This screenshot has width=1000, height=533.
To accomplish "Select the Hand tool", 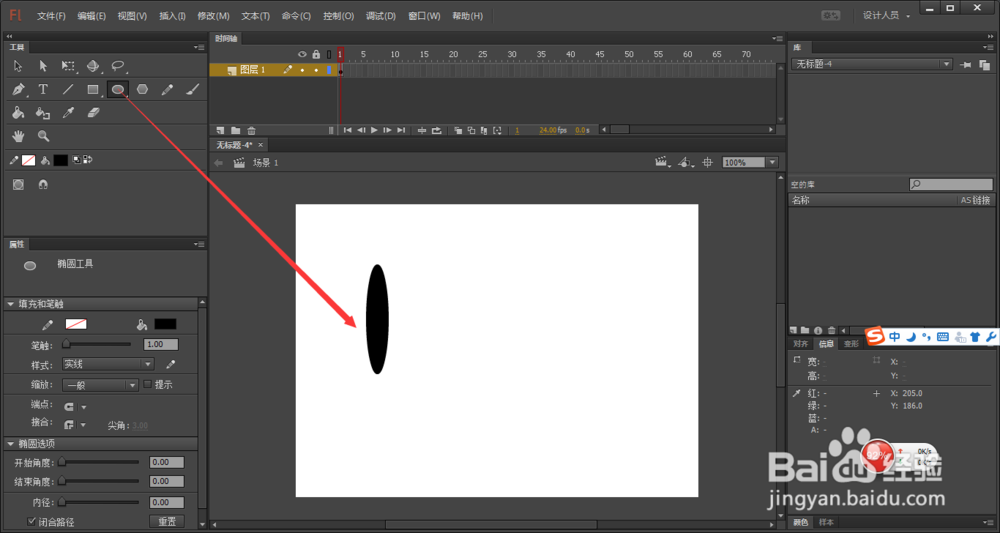I will [18, 136].
